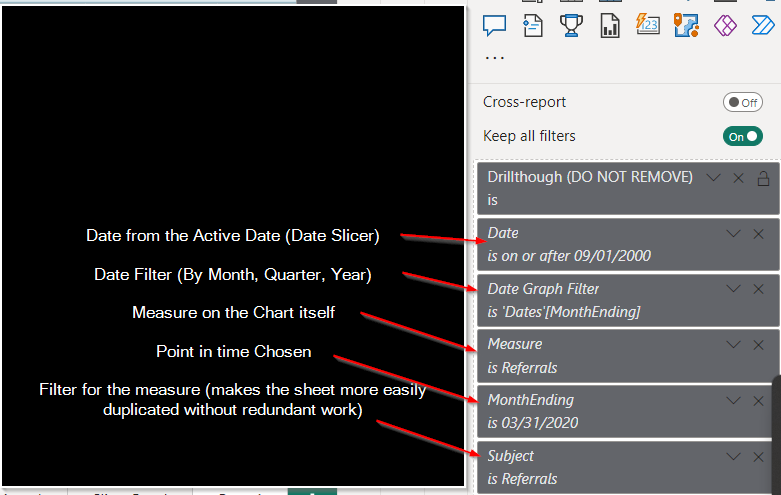Turn on the Cross-report toggle

click(743, 103)
